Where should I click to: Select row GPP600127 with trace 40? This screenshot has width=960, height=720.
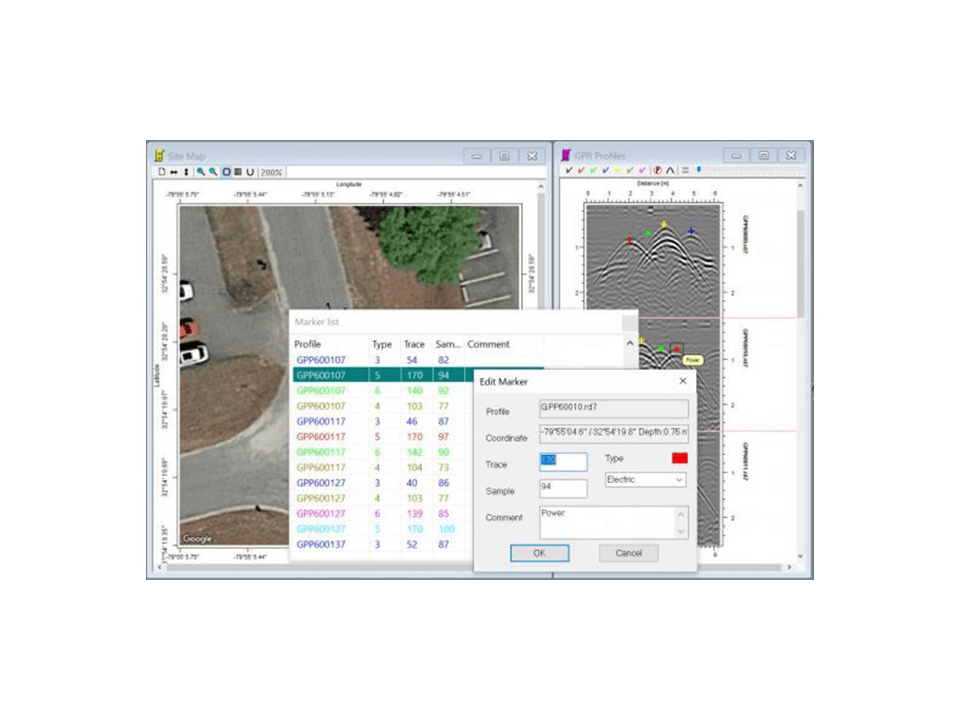click(x=383, y=482)
